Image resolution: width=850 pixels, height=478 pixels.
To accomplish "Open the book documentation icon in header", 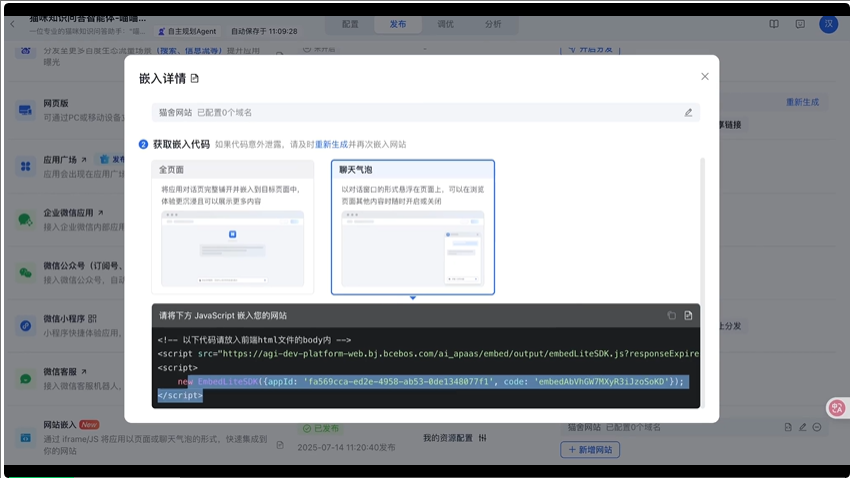I will tap(774, 24).
